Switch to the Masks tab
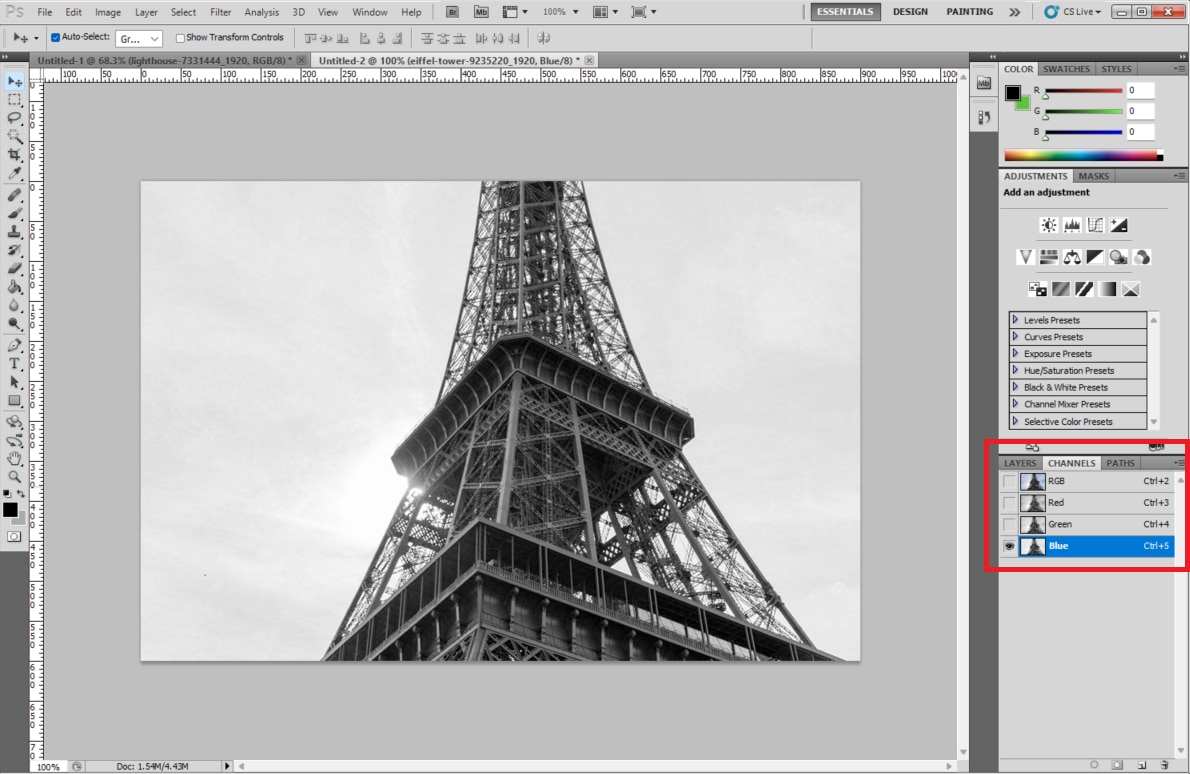Viewport: 1190px width, 774px height. [x=1094, y=176]
